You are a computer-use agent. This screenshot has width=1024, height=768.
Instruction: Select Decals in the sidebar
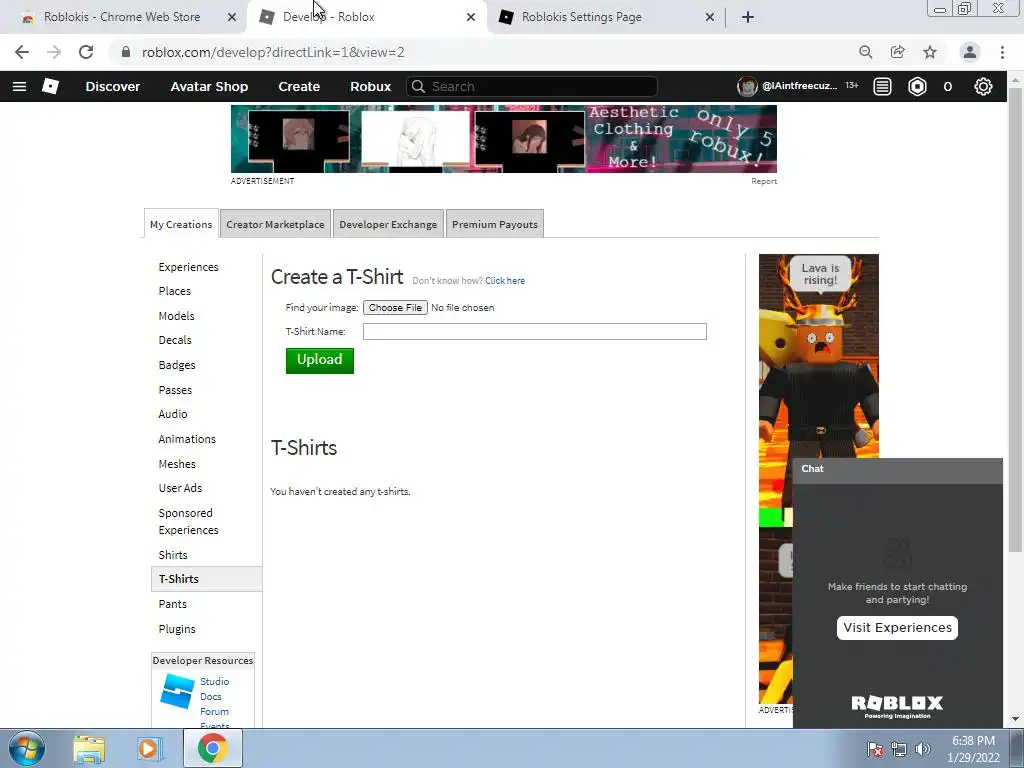(175, 340)
